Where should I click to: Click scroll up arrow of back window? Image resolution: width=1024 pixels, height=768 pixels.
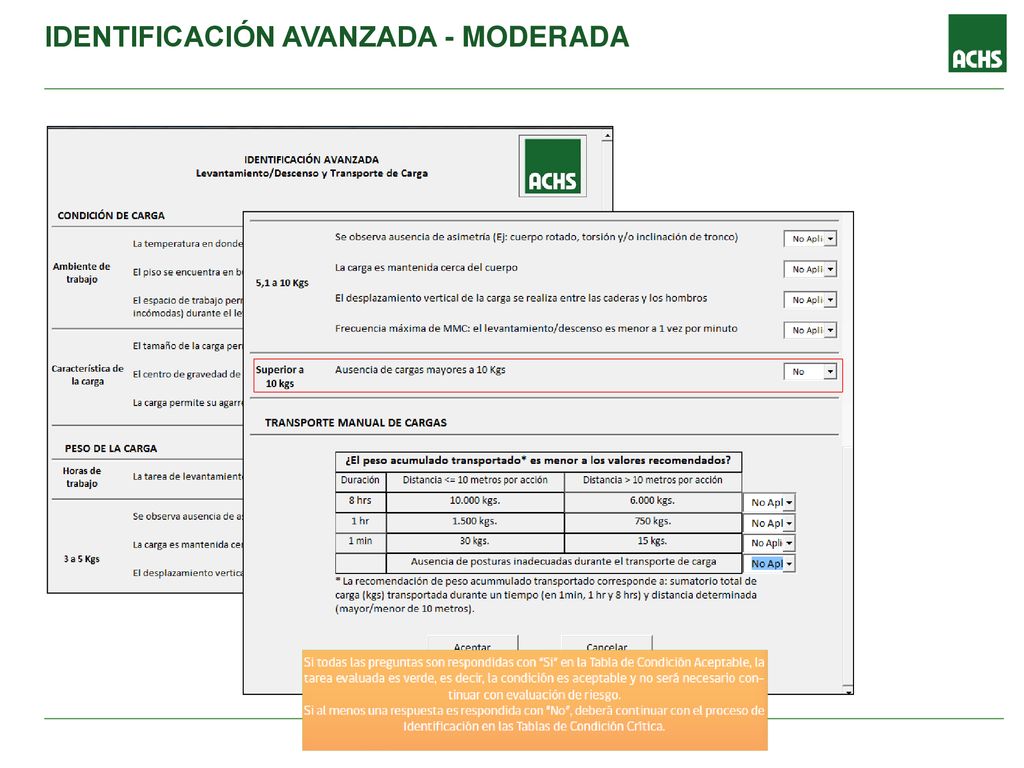point(607,135)
